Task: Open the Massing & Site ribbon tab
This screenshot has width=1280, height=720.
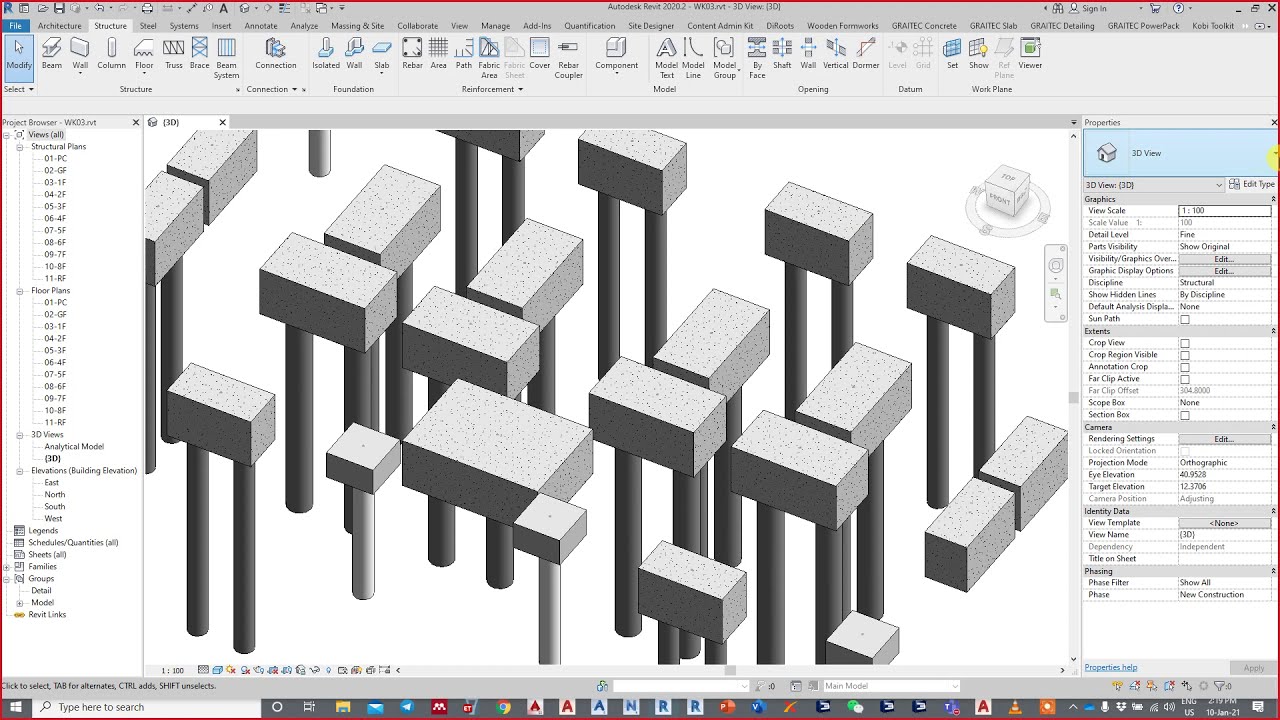Action: 358,26
